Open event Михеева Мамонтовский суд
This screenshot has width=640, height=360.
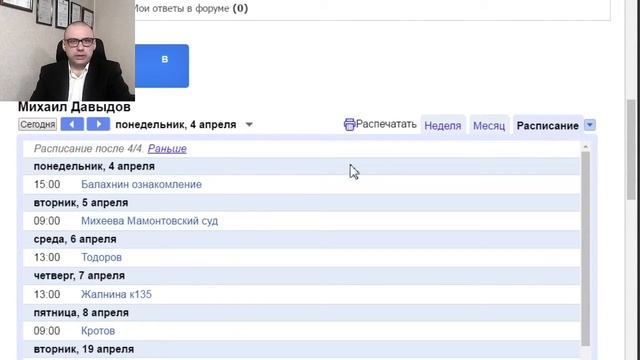point(149,221)
